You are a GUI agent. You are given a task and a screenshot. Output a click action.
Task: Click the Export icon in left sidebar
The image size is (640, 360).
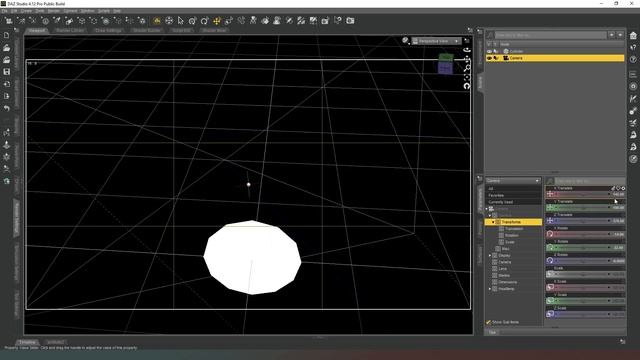click(7, 96)
